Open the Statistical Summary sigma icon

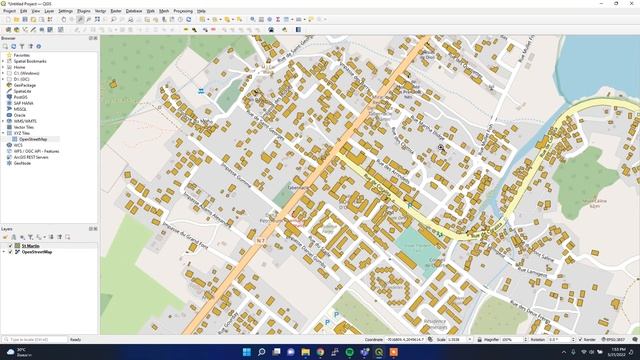click(278, 19)
